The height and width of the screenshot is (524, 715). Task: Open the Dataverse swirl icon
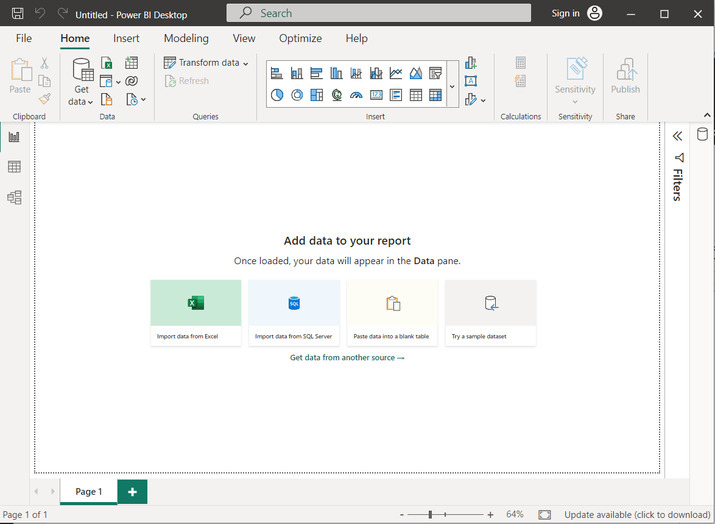131,81
